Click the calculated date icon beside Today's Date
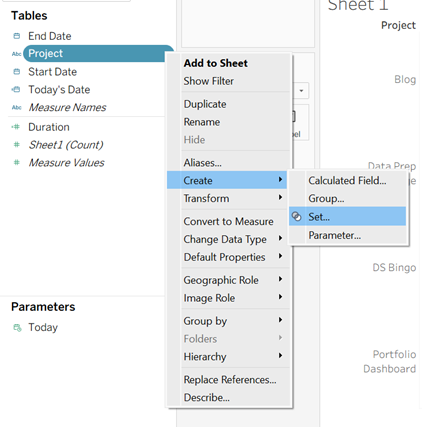The width and height of the screenshot is (422, 427). coord(16,89)
